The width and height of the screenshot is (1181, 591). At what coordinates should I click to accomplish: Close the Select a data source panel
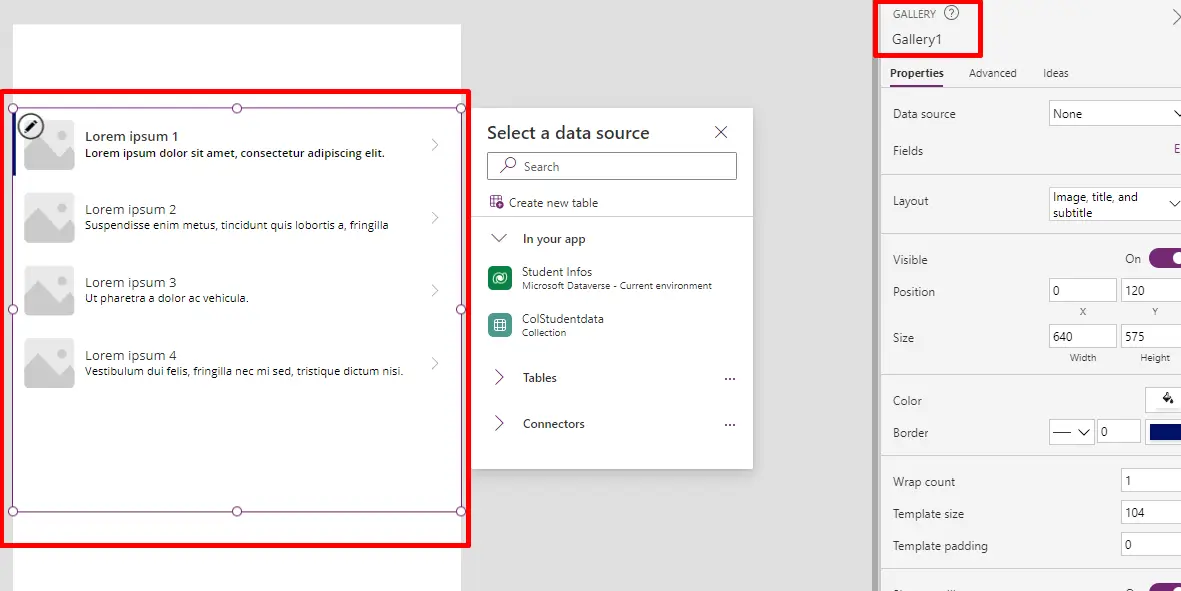pyautogui.click(x=721, y=133)
